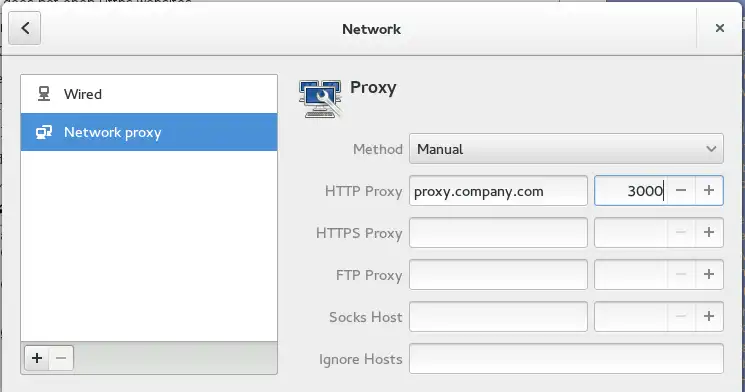This screenshot has height=392, width=745.
Task: Click the Socks Host address field
Action: coord(498,316)
